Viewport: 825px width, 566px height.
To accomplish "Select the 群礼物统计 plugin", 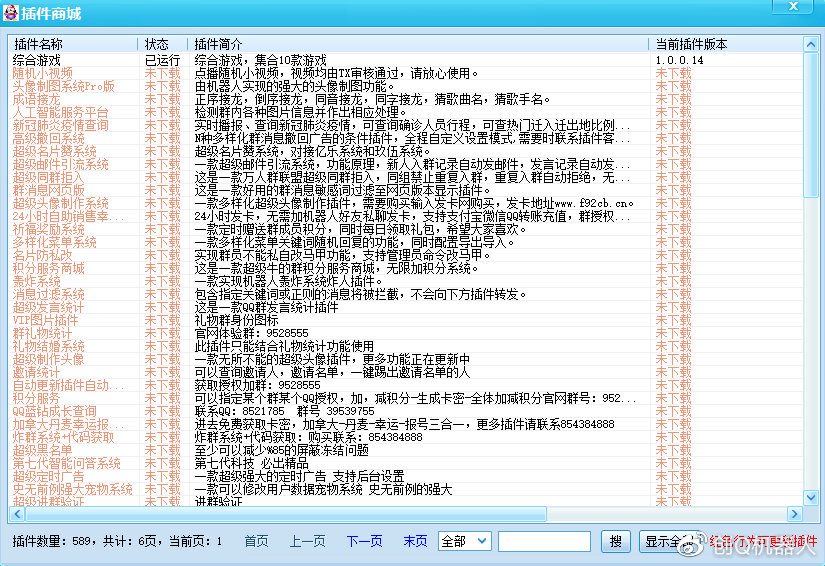I will [x=43, y=333].
